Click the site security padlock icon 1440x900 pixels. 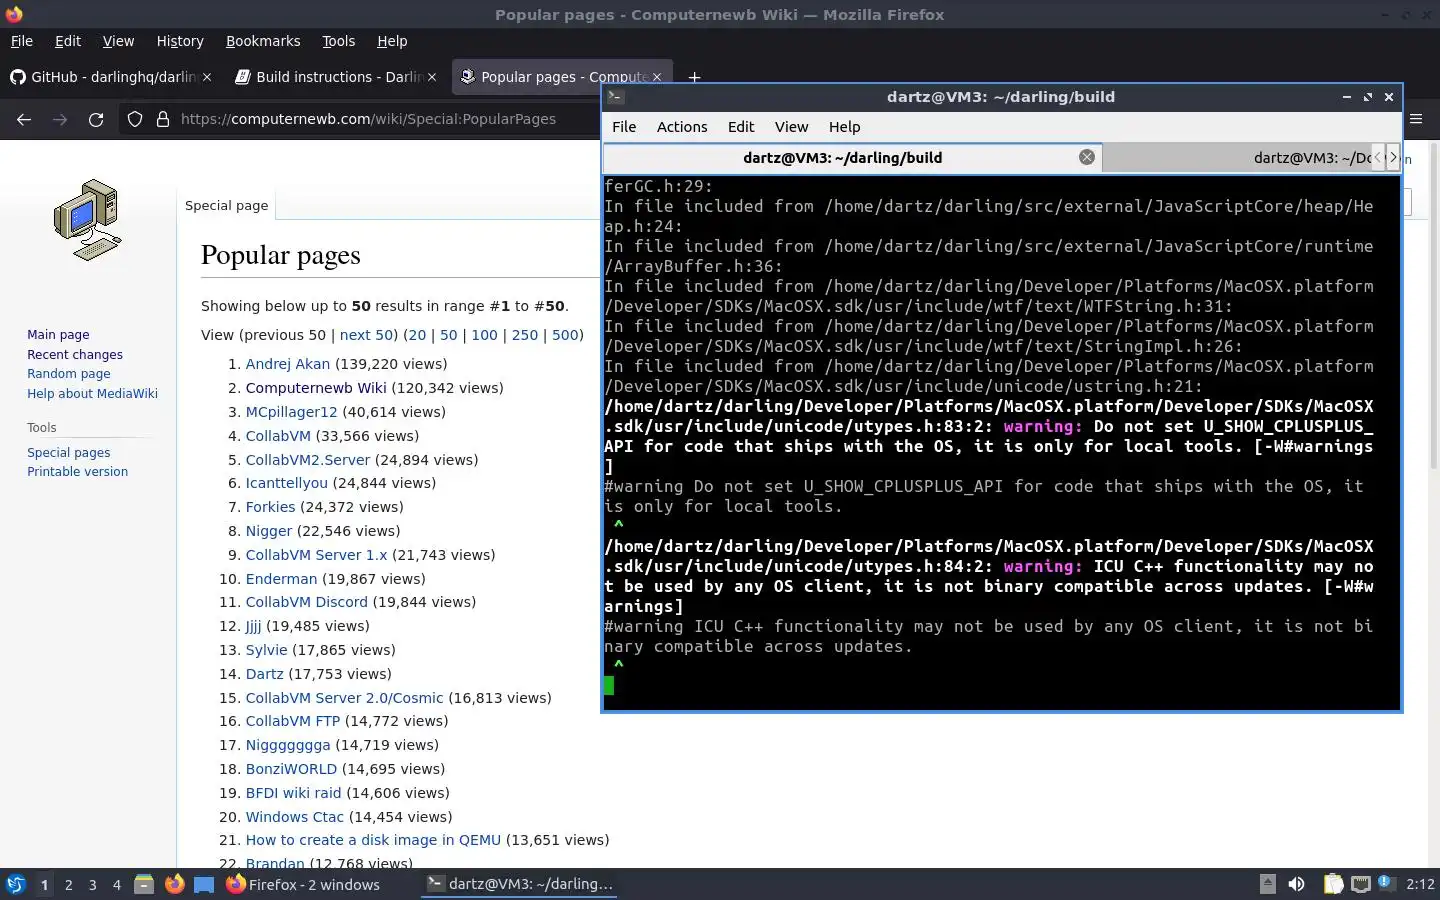[163, 119]
